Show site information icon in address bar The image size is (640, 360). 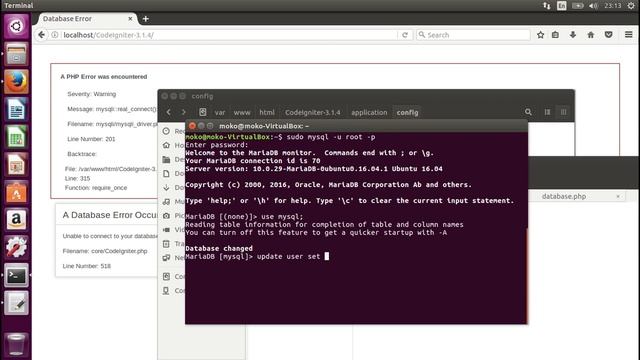click(x=55, y=35)
